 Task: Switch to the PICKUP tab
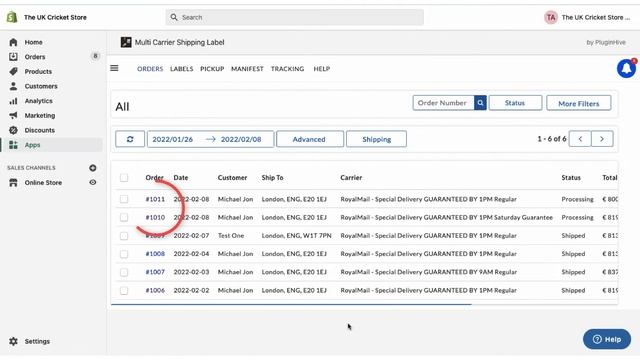point(212,69)
